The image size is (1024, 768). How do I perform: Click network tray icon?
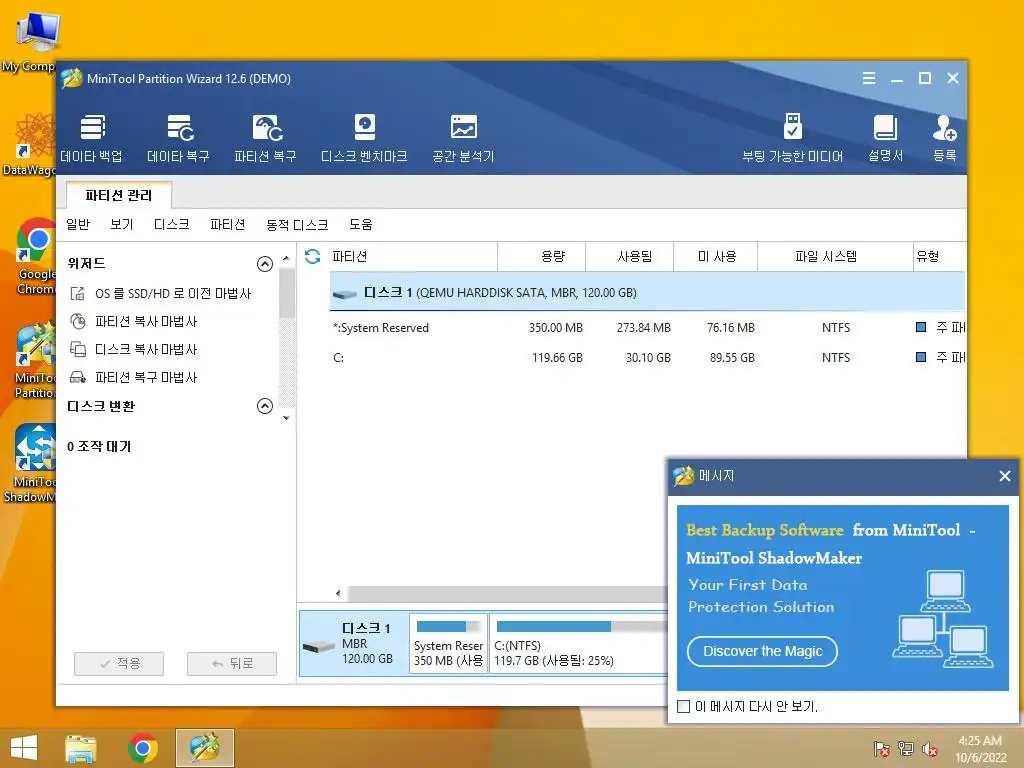pyautogui.click(x=906, y=749)
